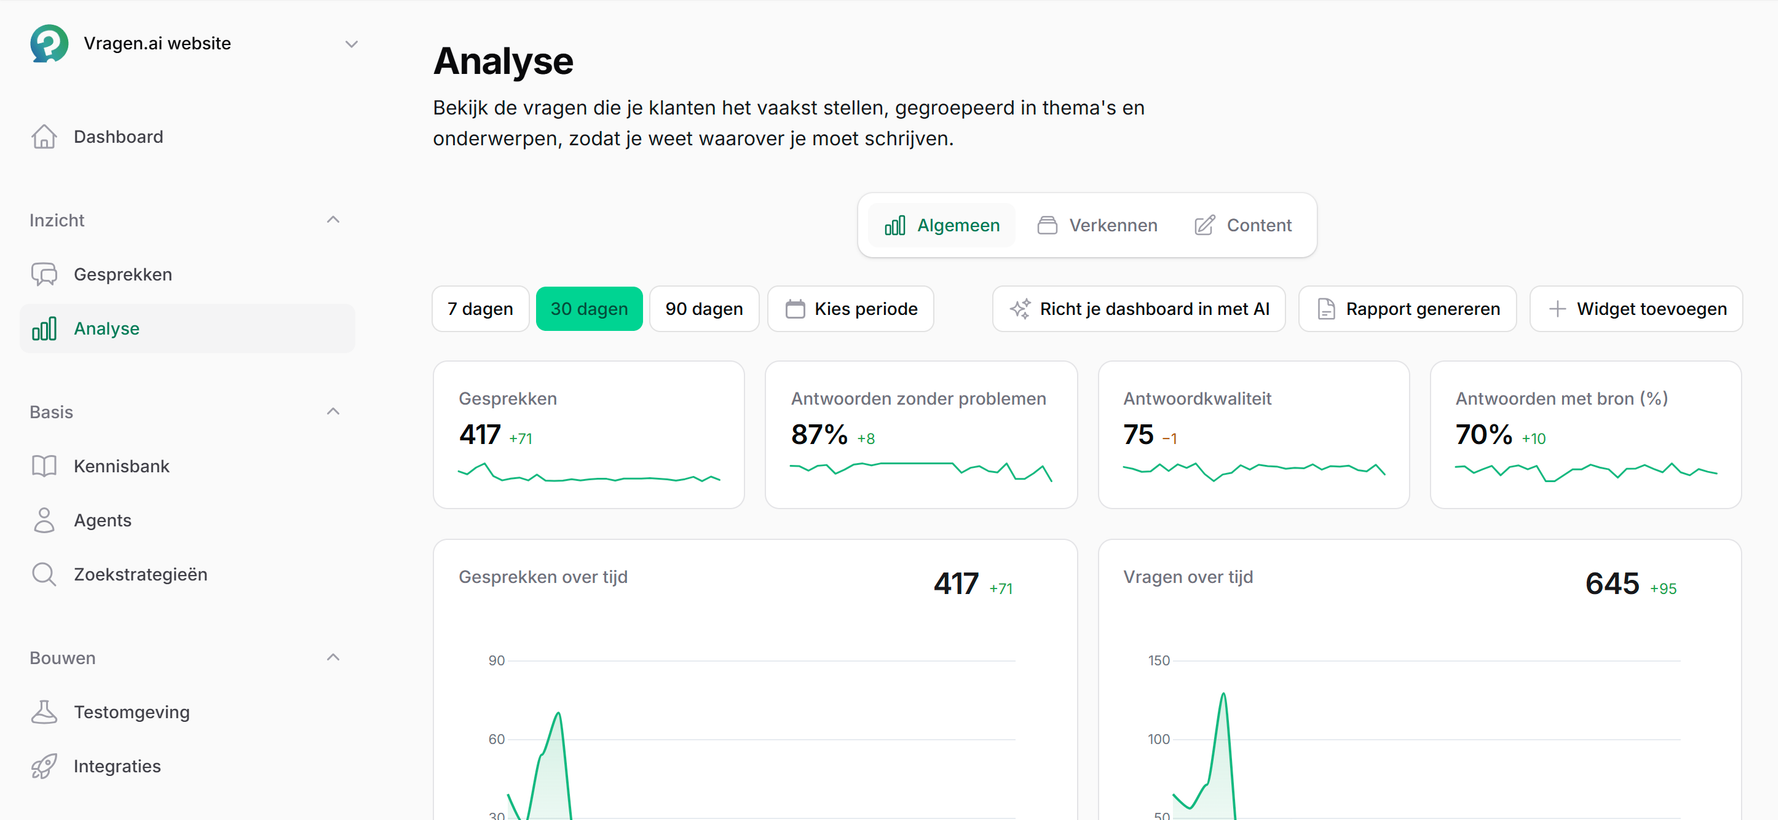Image resolution: width=1778 pixels, height=820 pixels.
Task: Click the -1 change indicator
Action: point(1169,439)
